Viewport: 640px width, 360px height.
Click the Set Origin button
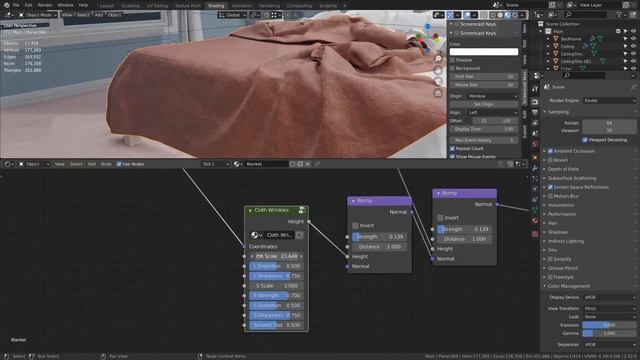[484, 104]
